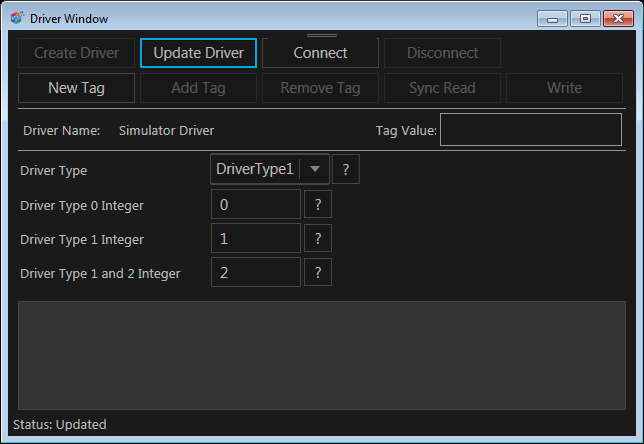The height and width of the screenshot is (444, 644).
Task: Open help for Driver Type 1 Integer
Action: 318,238
